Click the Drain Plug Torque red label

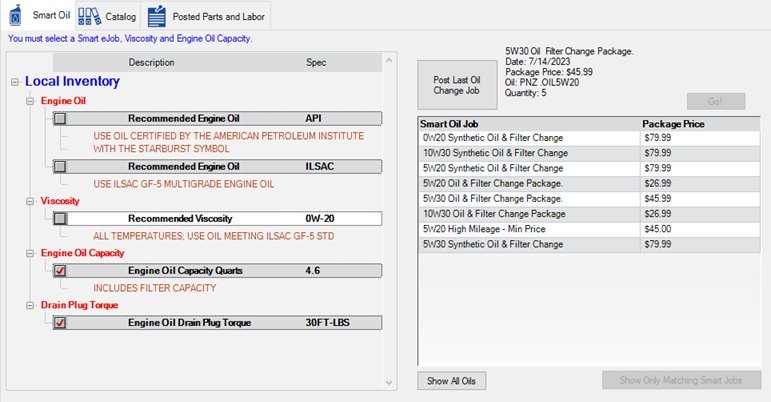click(80, 305)
